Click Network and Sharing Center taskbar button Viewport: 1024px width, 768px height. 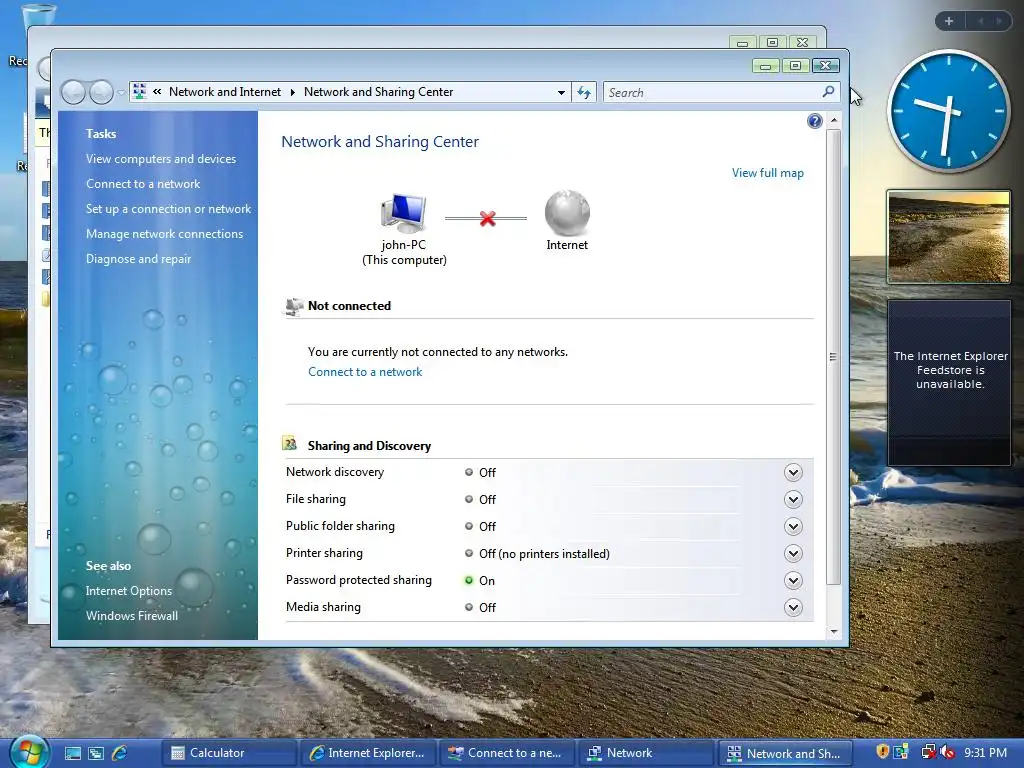(x=785, y=753)
